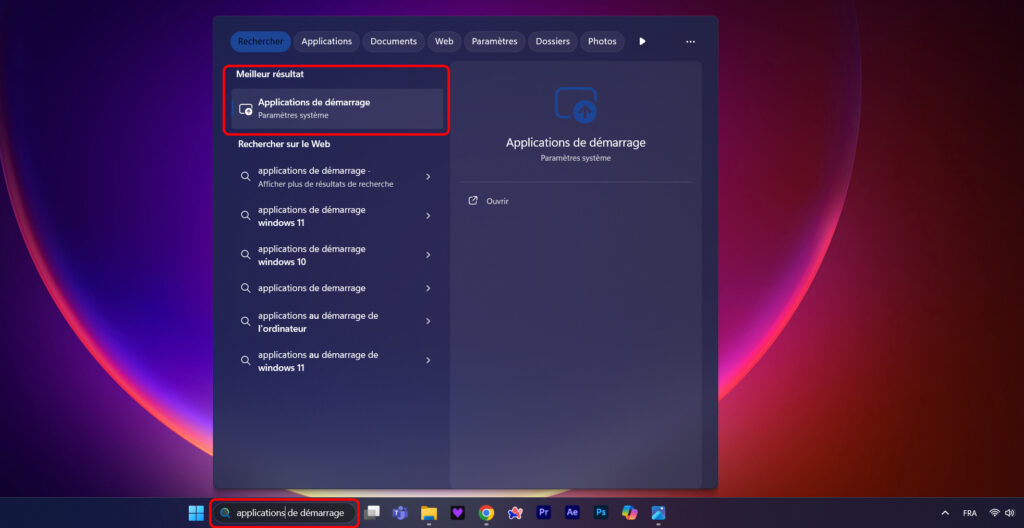Open File Explorer from the taskbar
The width and height of the screenshot is (1024, 528).
(x=428, y=513)
